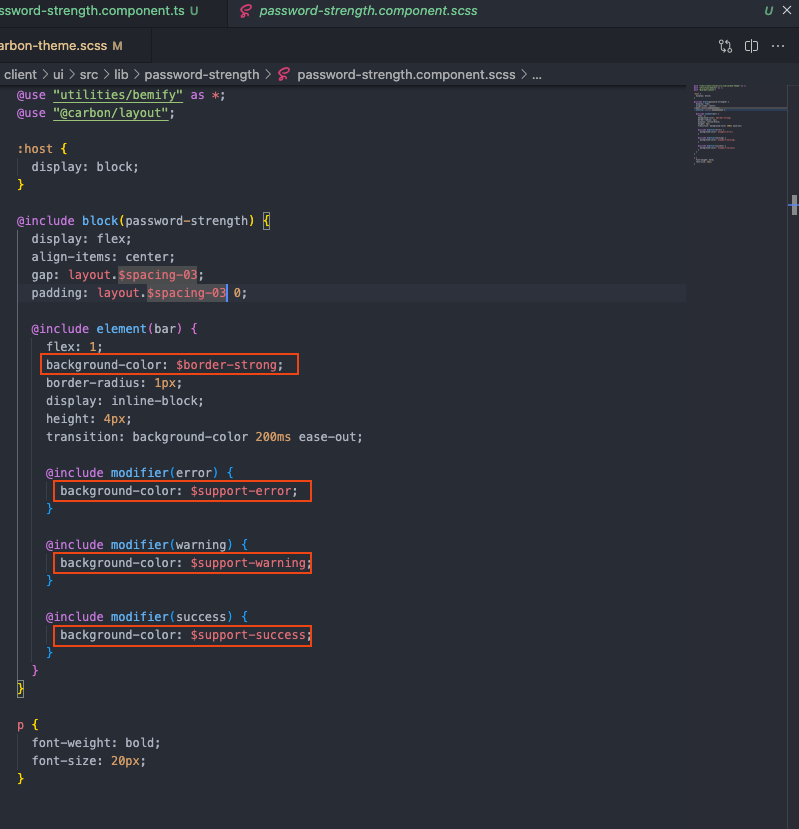Click 'display: inline-block;' line
The width and height of the screenshot is (799, 829).
(x=125, y=401)
